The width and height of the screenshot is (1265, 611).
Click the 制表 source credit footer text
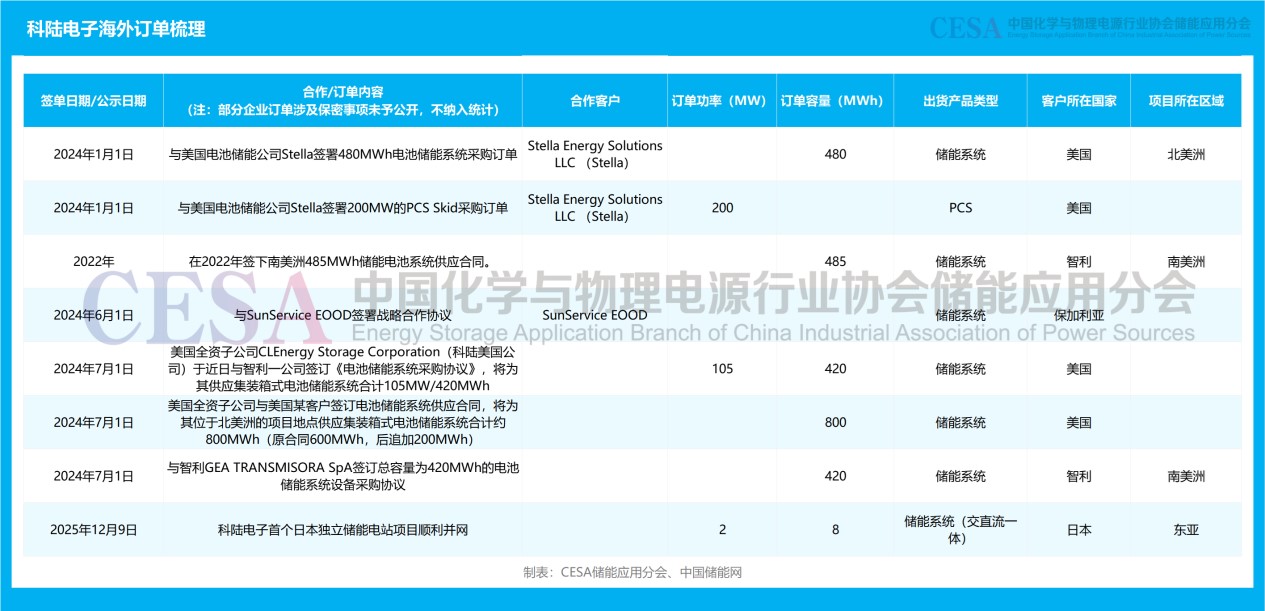coord(632,573)
